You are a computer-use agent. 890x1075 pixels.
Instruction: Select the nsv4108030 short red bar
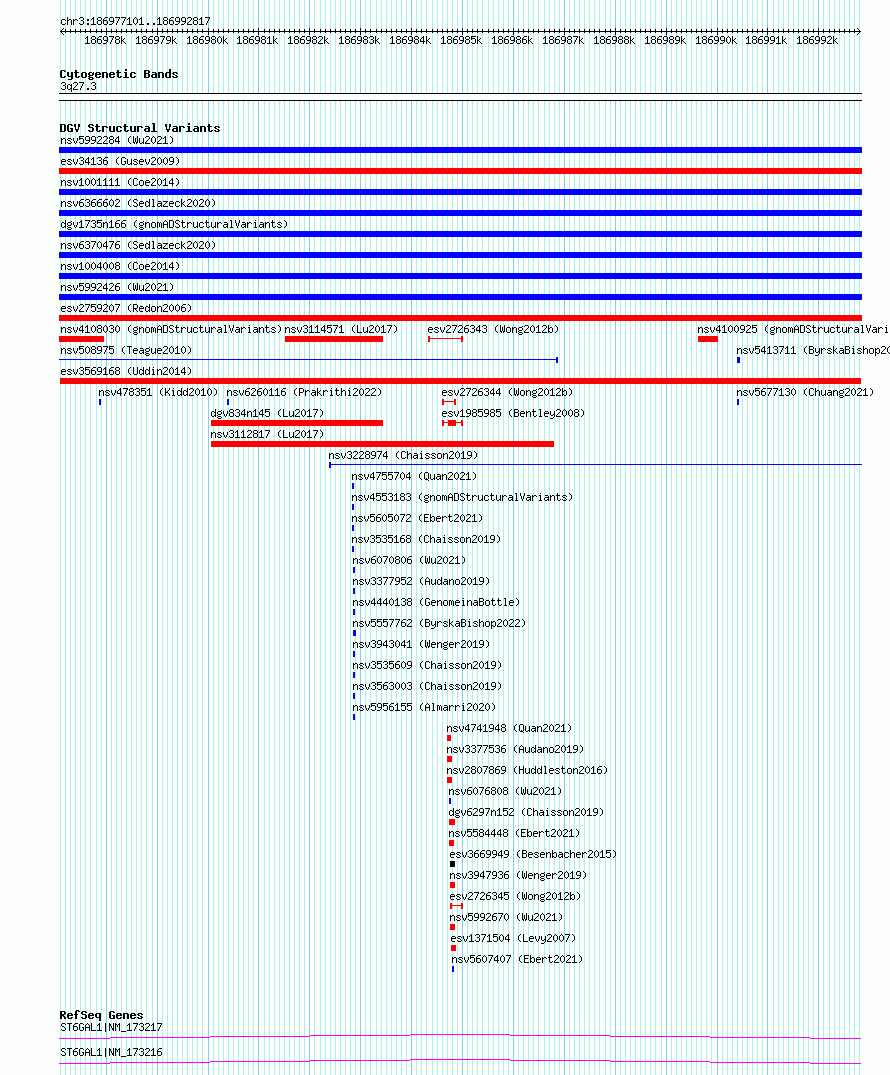82,339
